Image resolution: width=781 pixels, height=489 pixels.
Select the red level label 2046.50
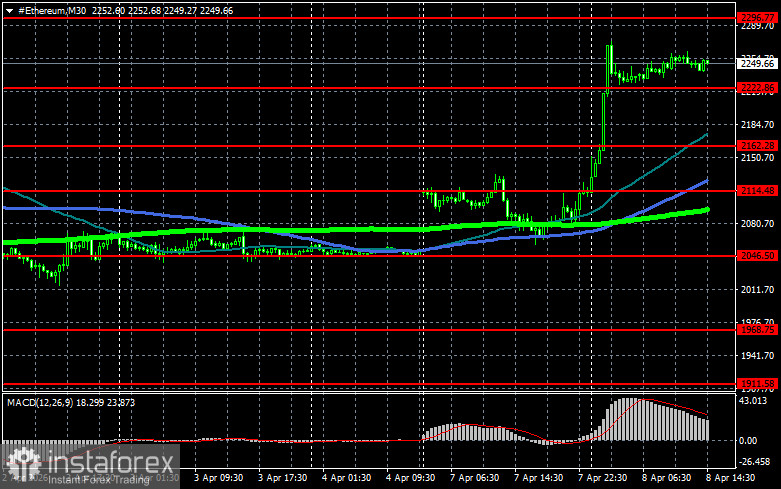pos(757,255)
